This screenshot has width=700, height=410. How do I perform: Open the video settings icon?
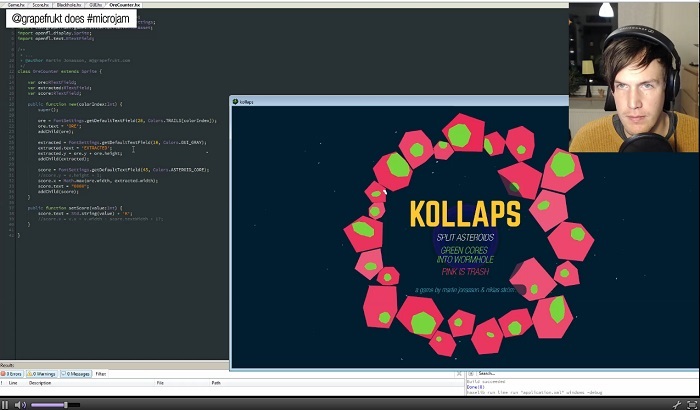[x=677, y=404]
